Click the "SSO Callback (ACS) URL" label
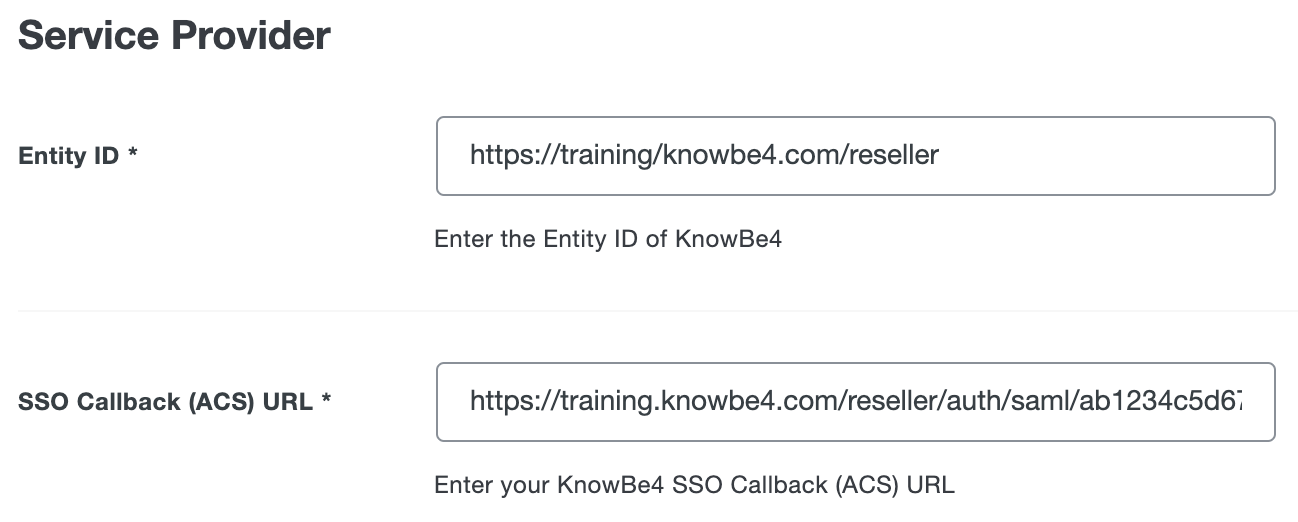This screenshot has height=522, width=1298. (x=164, y=403)
